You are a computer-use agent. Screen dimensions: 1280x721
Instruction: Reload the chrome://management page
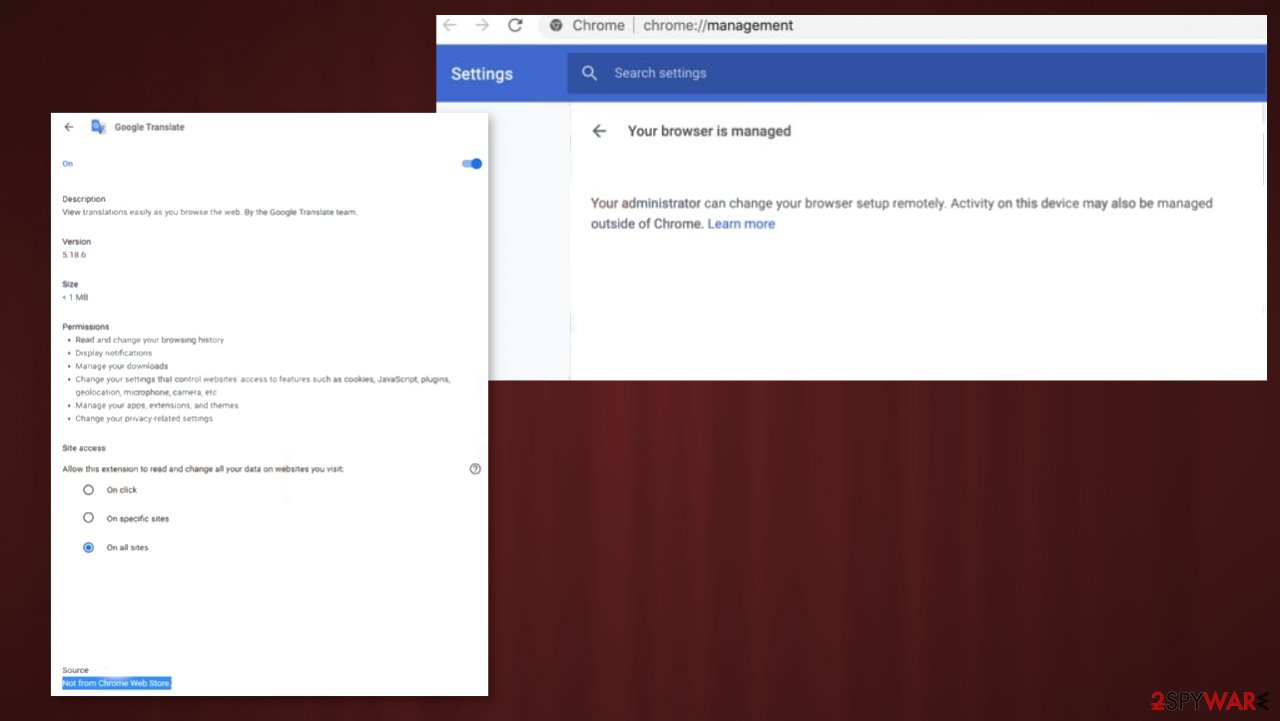click(515, 25)
